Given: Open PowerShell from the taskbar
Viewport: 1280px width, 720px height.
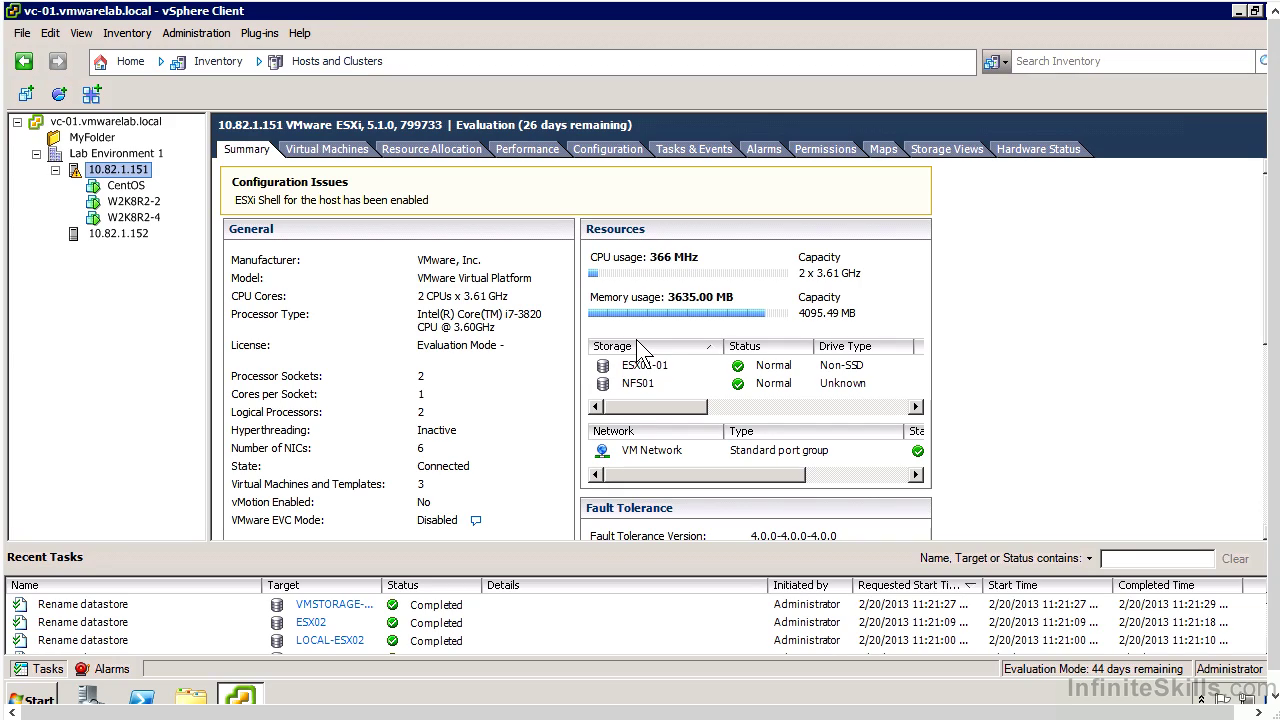Looking at the screenshot, I should click(142, 698).
